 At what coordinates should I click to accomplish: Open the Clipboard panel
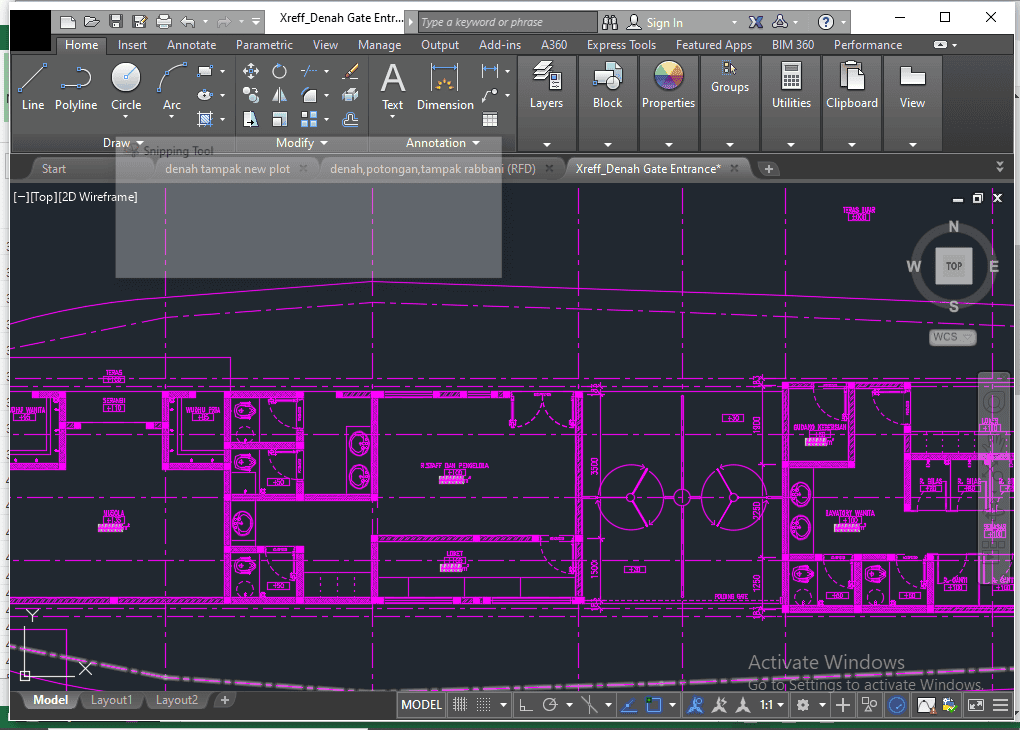(852, 86)
